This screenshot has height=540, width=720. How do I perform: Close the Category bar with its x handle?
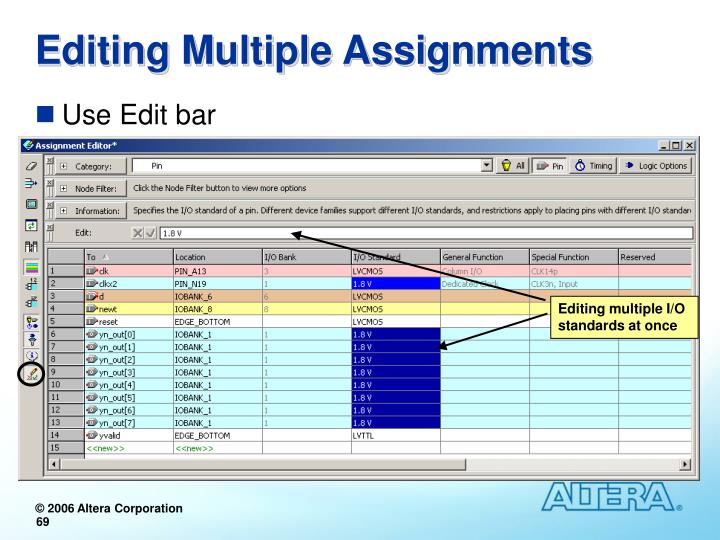50,160
